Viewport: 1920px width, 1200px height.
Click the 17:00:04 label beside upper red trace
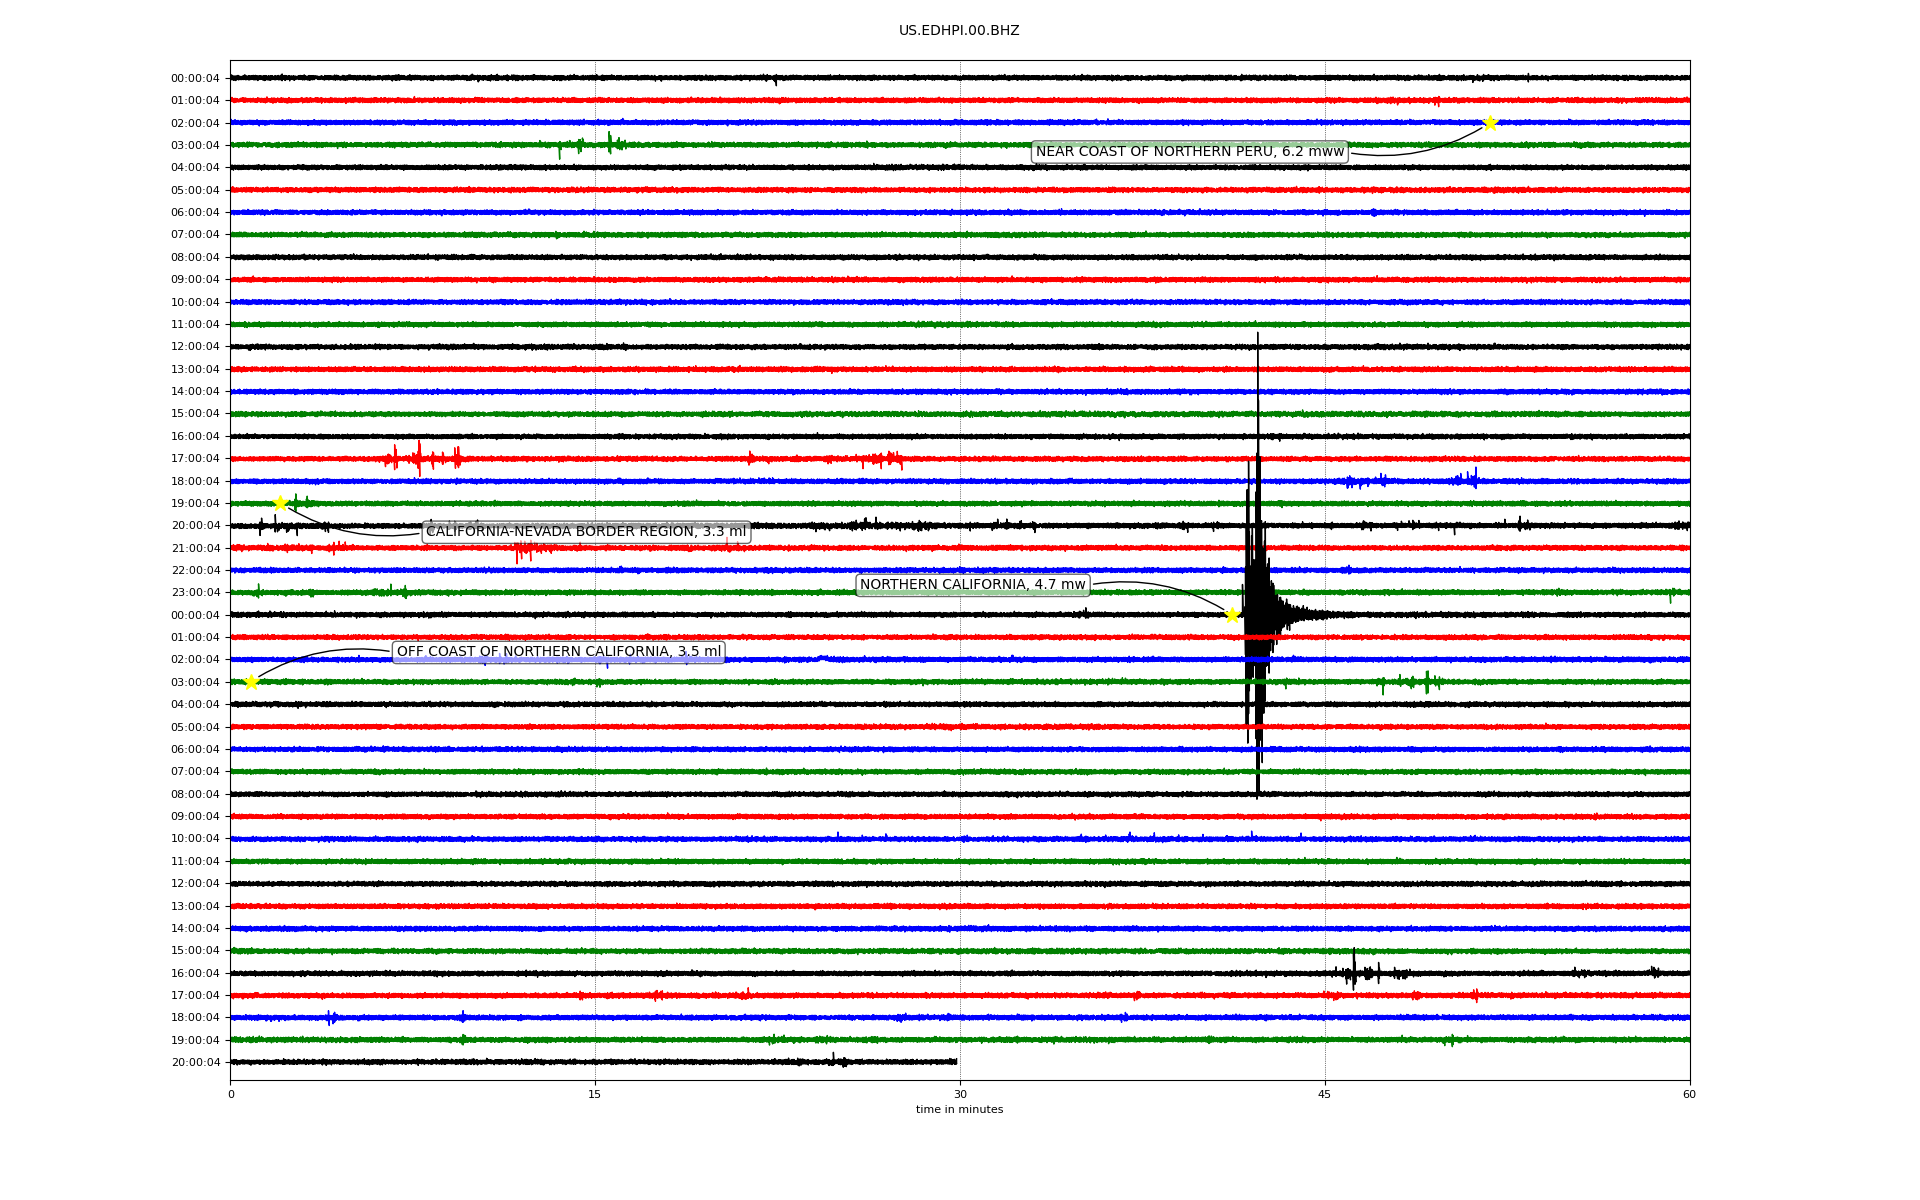click(x=195, y=459)
